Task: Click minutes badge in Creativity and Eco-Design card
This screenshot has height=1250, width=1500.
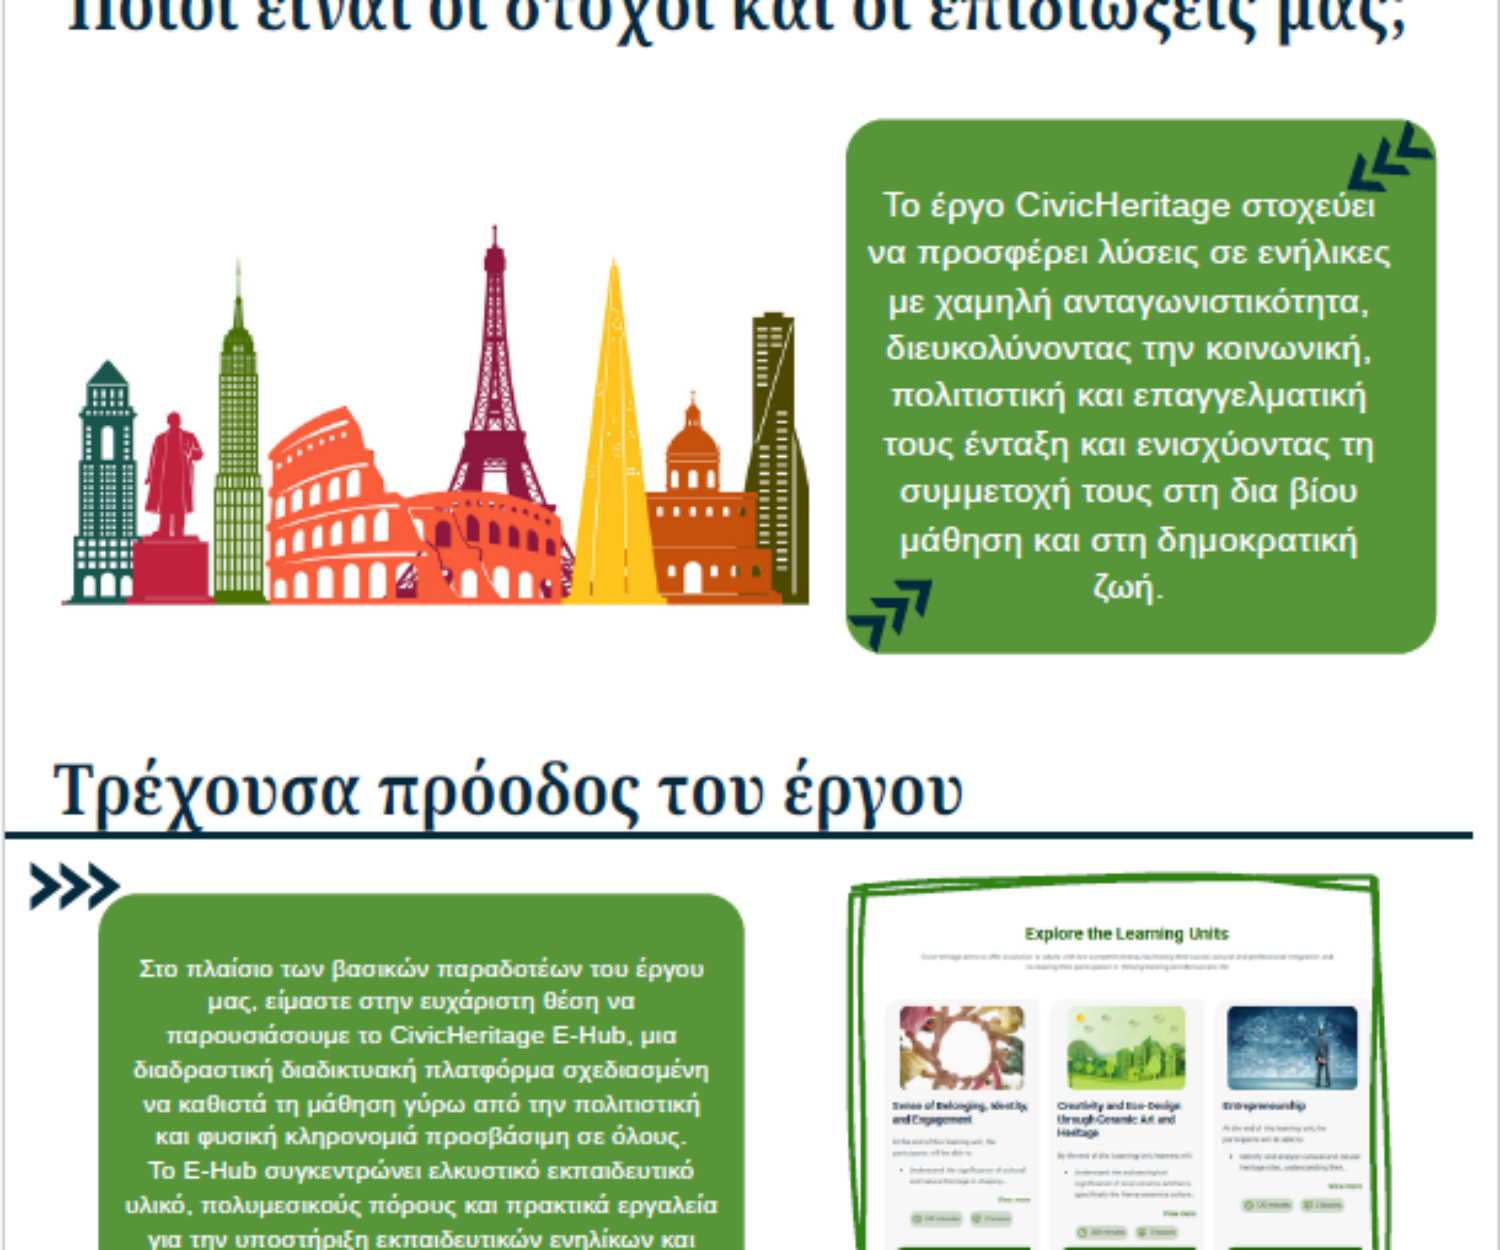Action: coord(1101,1232)
